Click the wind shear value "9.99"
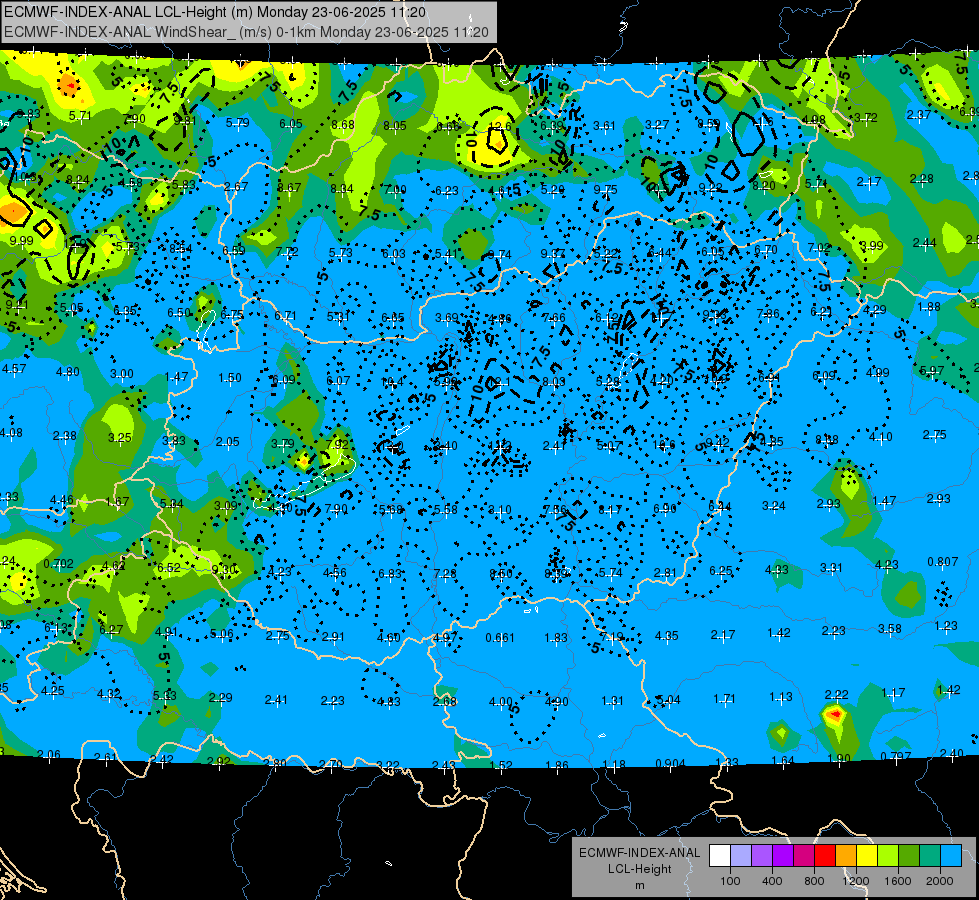Viewport: 979px width, 900px height. 21,240
